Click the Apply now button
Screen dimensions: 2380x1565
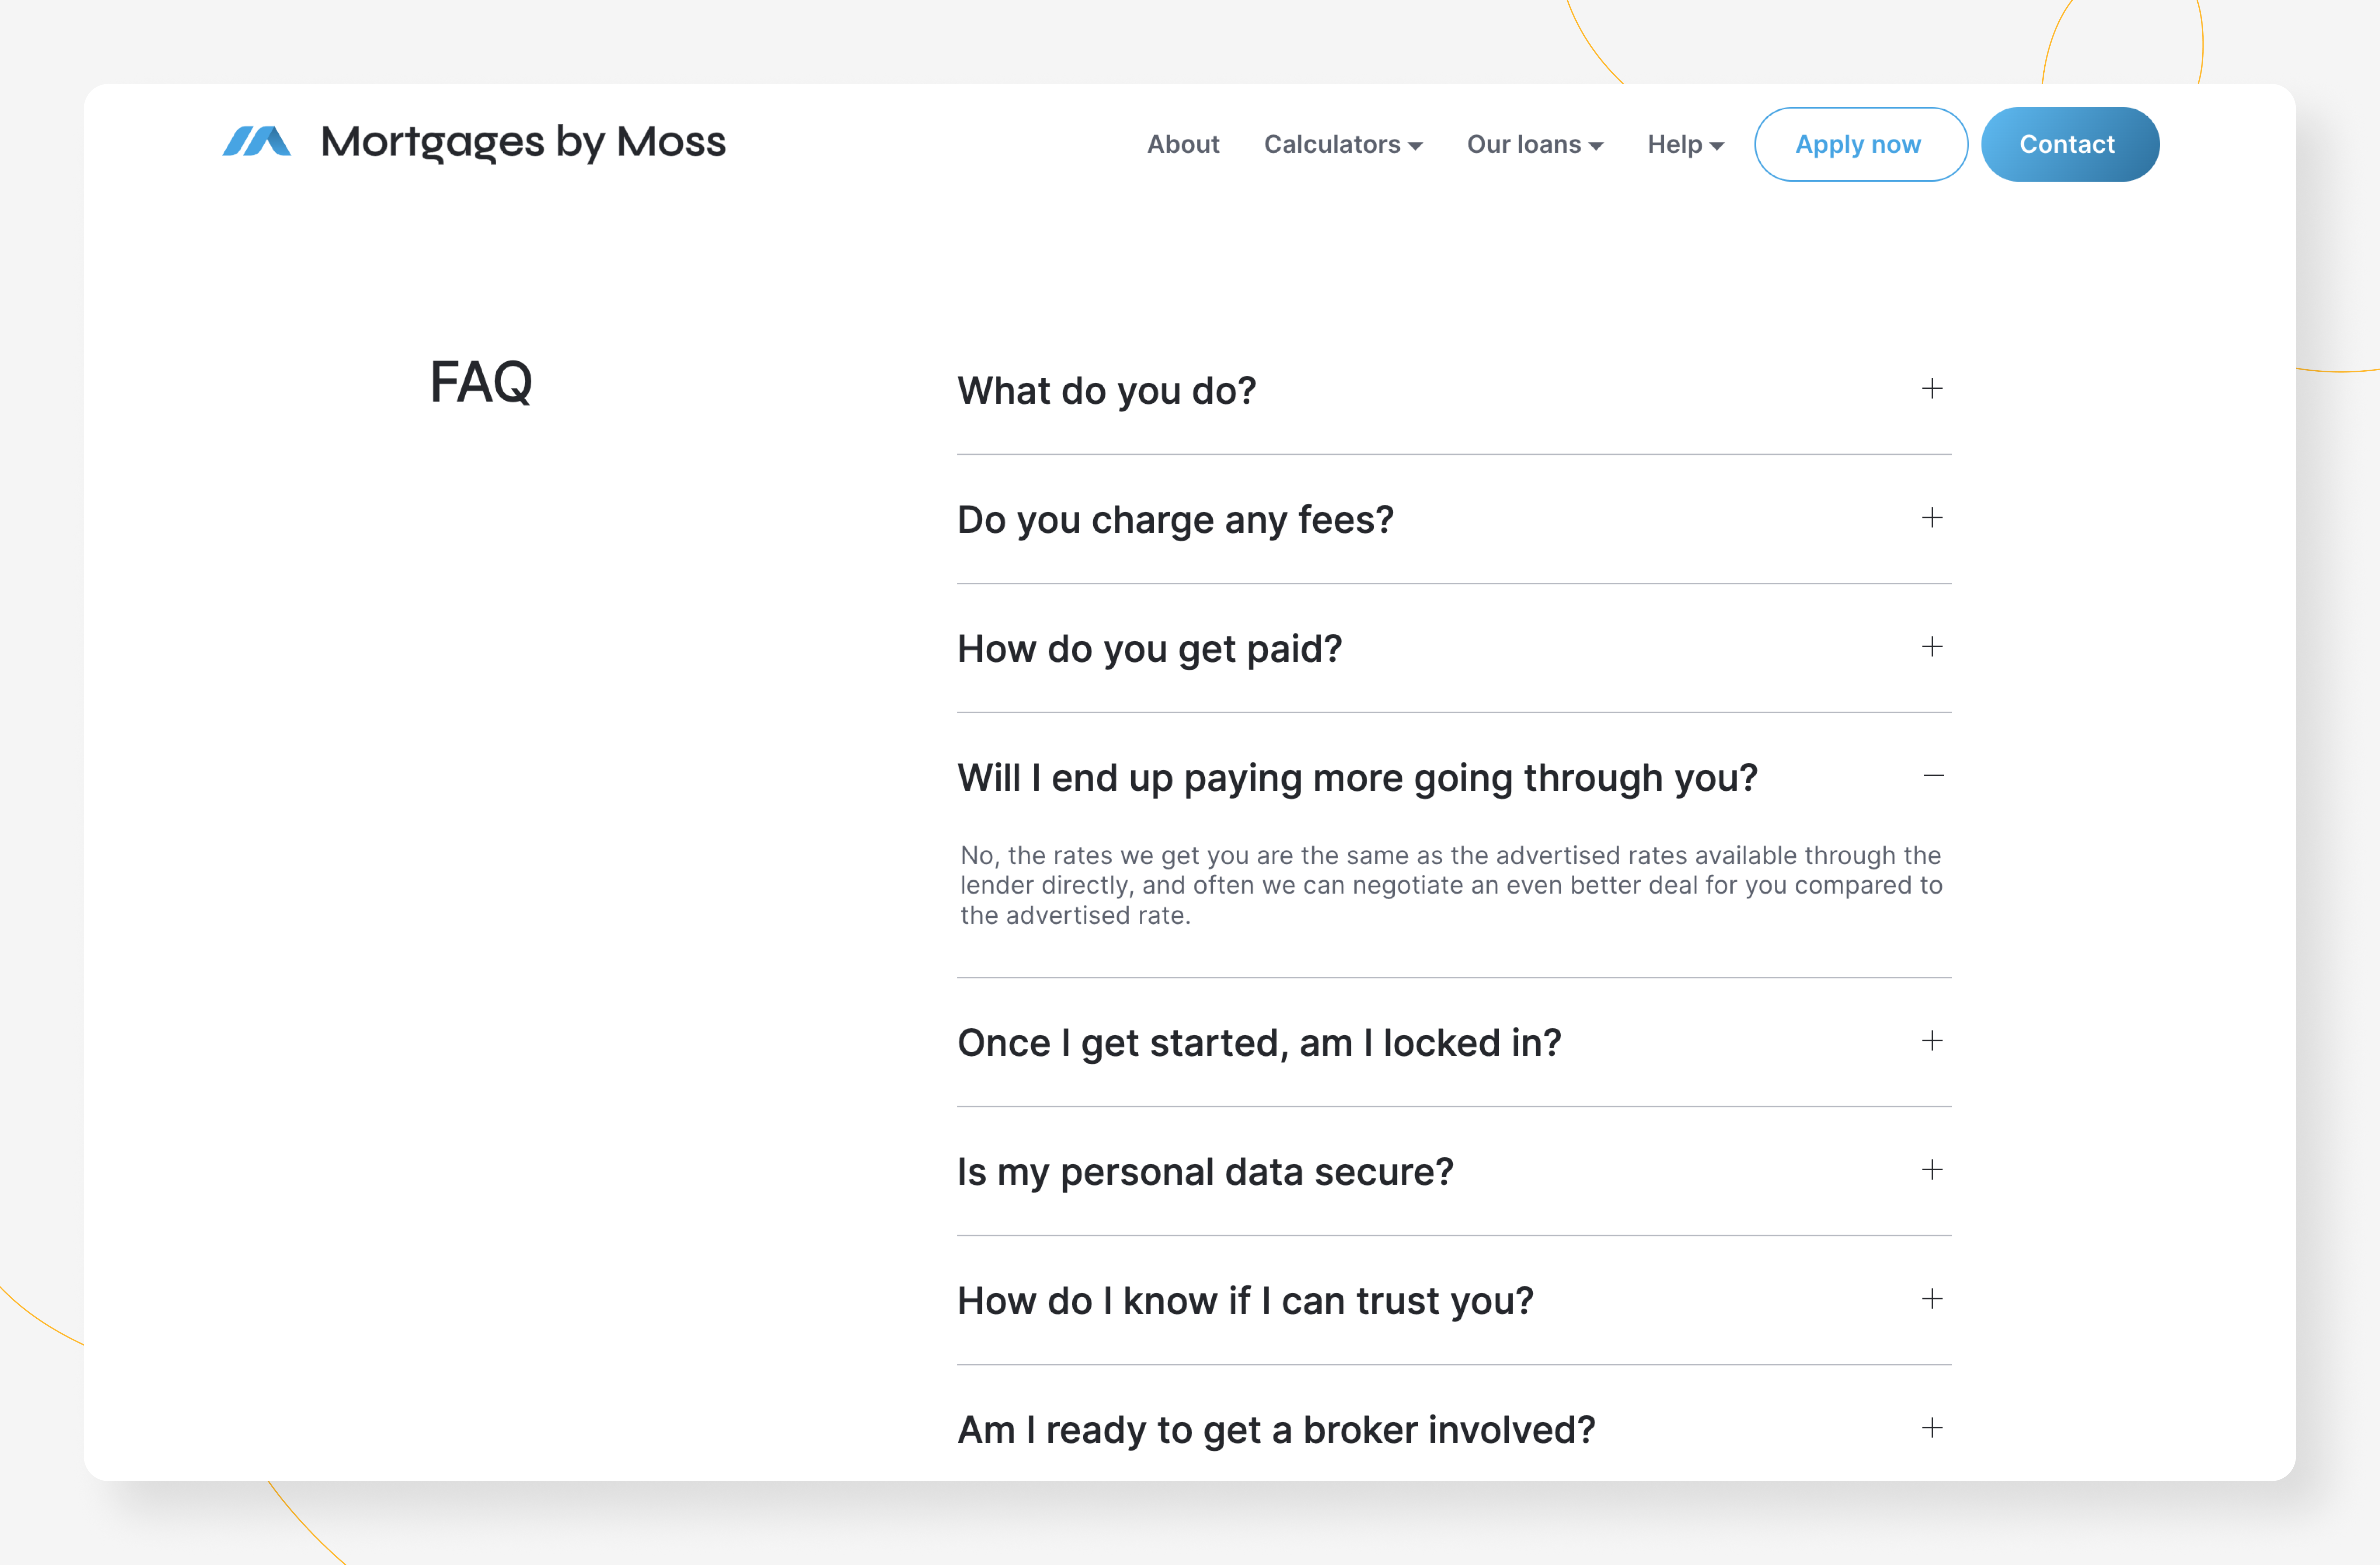1861,144
